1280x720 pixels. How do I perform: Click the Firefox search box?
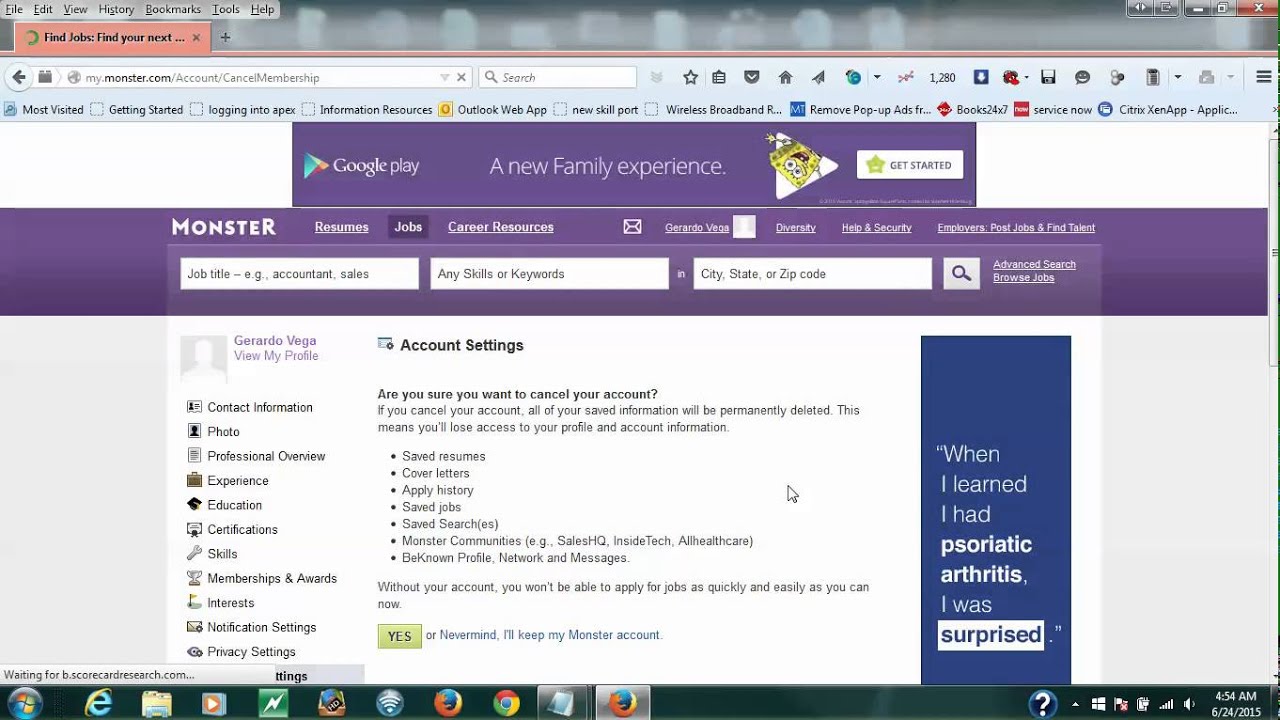558,77
